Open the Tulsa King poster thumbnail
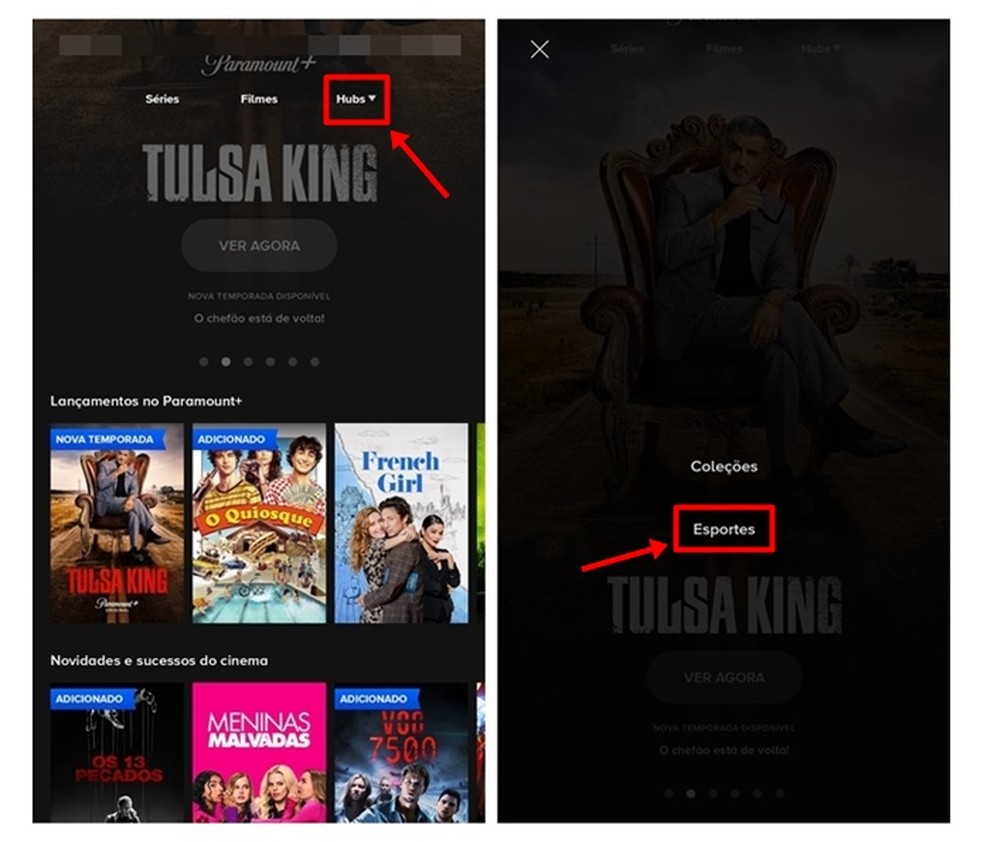 click(x=117, y=523)
